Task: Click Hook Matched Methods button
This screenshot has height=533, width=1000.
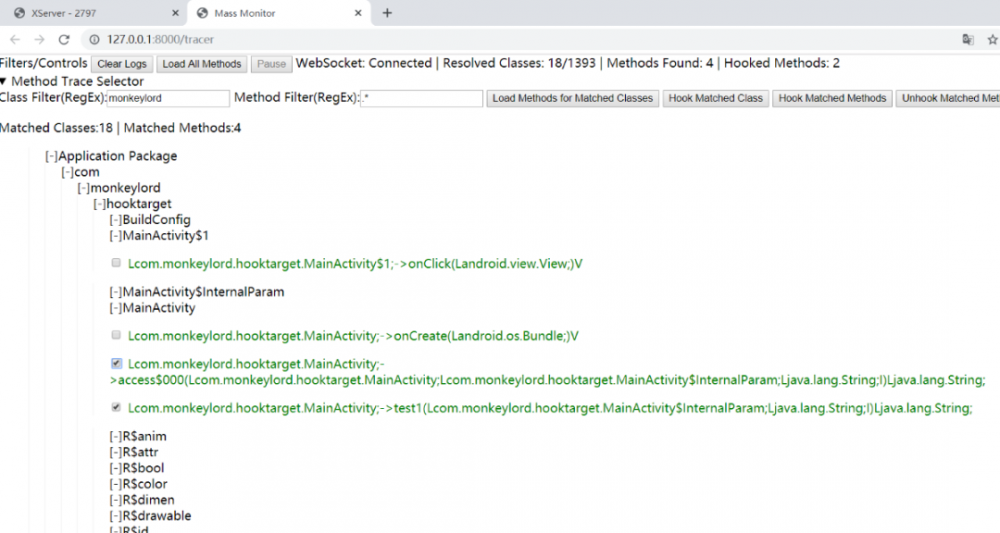Action: click(x=832, y=98)
